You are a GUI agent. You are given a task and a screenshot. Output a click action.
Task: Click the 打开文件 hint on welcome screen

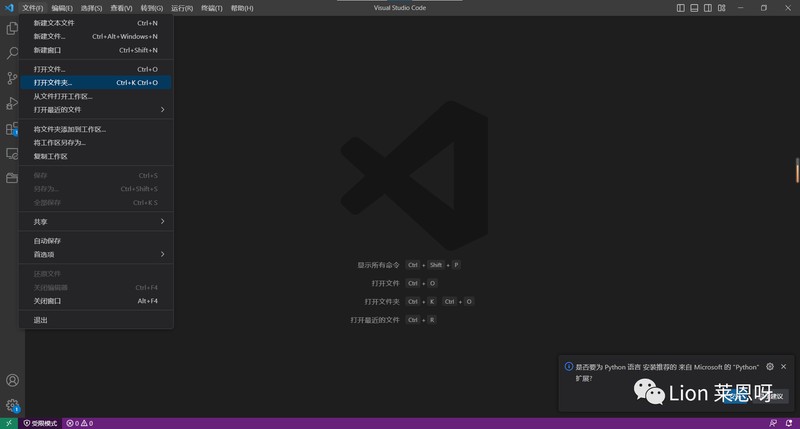tap(385, 283)
